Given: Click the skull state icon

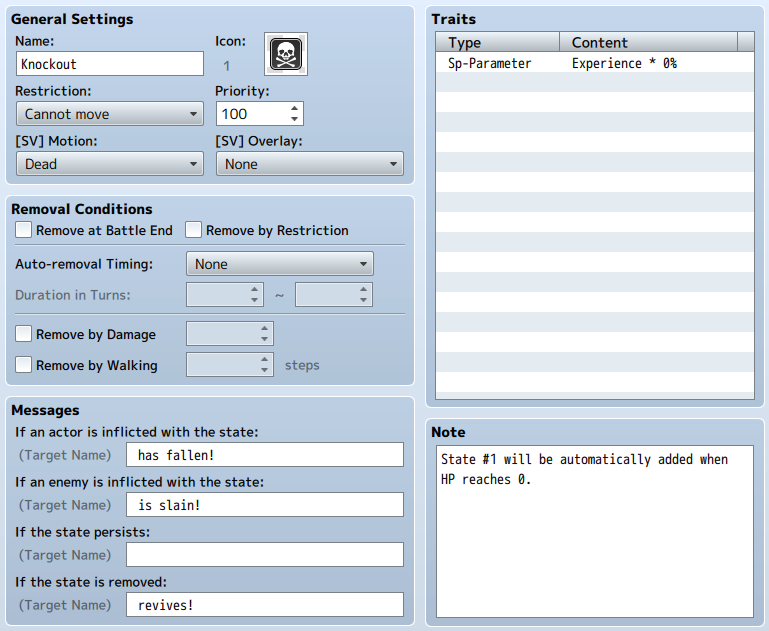Looking at the screenshot, I should point(286,54).
